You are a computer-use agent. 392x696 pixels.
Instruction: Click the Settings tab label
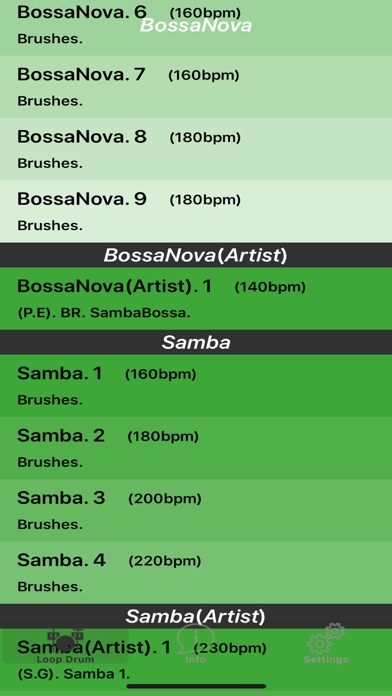[x=326, y=659]
